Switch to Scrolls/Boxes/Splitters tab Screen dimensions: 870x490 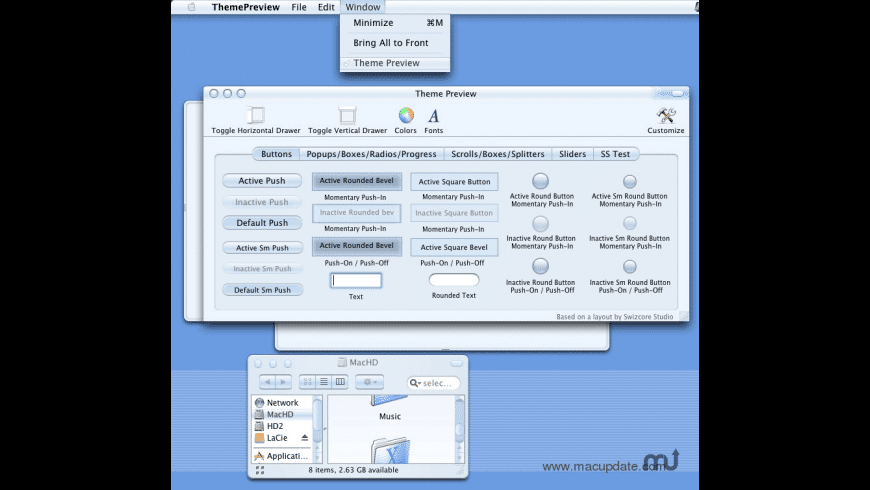click(497, 154)
